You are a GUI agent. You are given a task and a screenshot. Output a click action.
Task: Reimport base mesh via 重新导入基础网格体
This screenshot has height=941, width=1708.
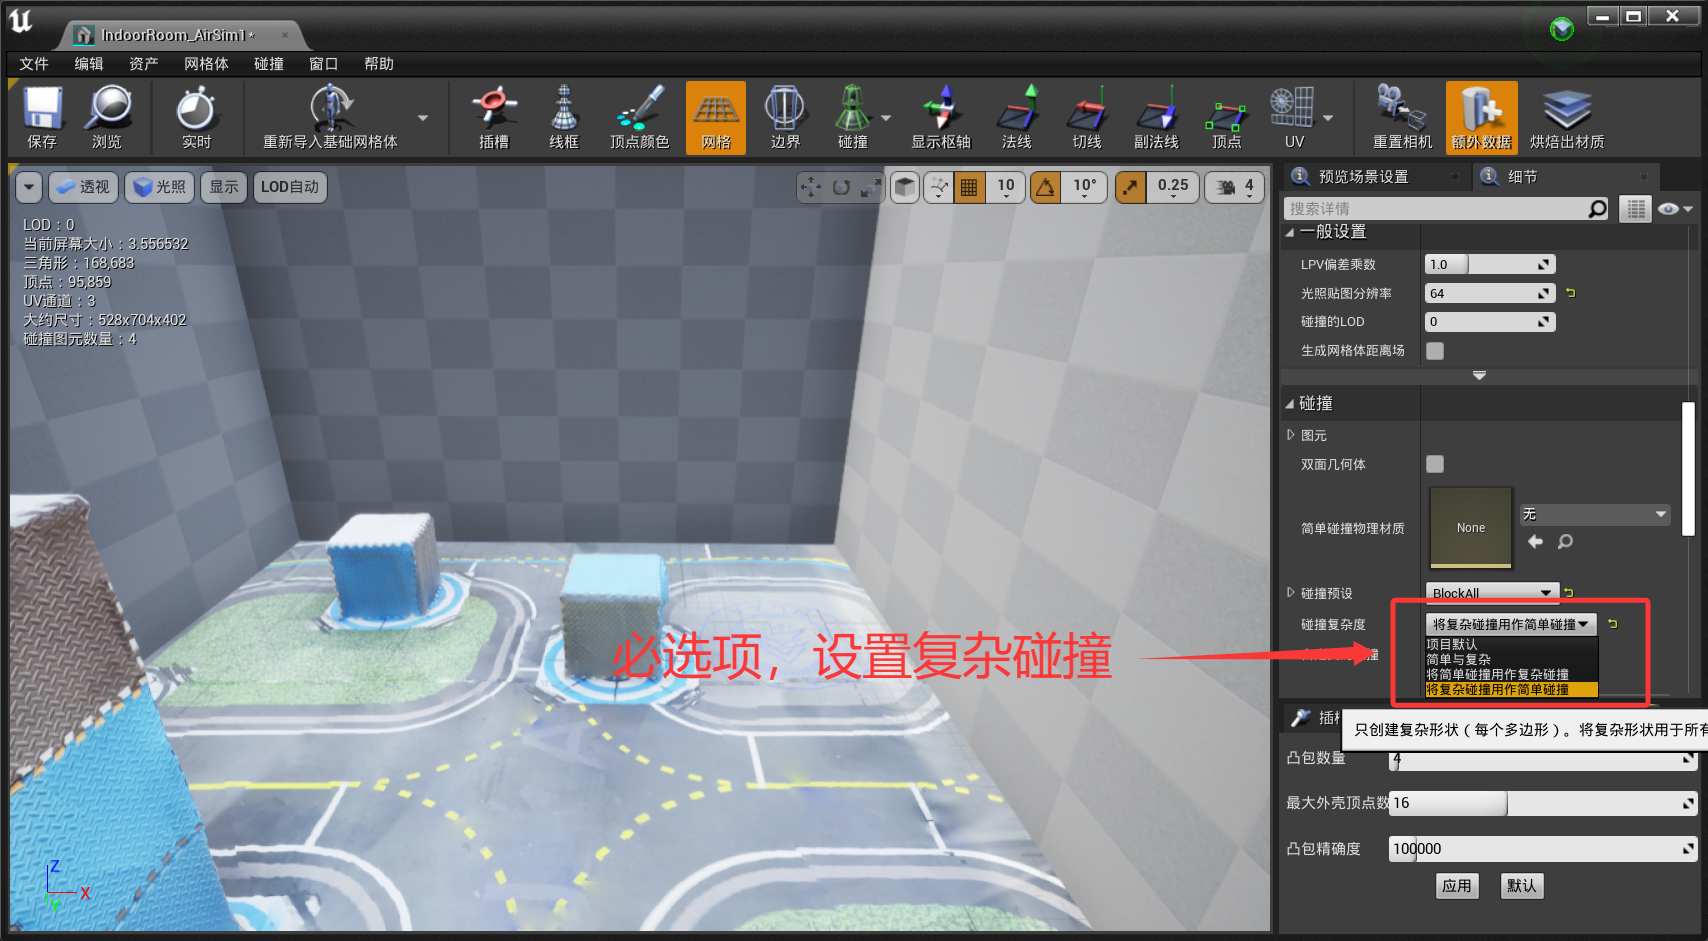pos(330,117)
